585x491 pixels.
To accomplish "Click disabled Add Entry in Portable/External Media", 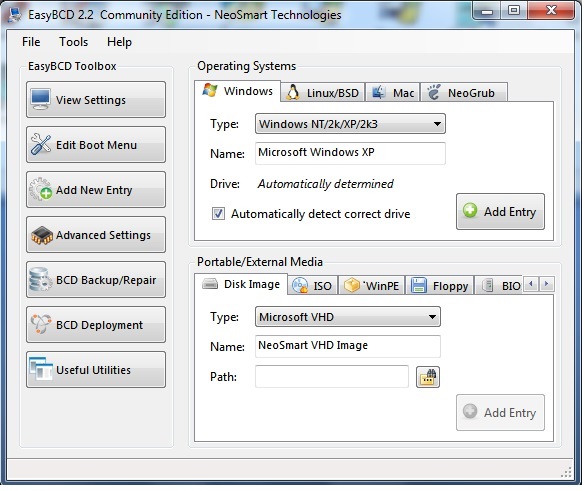I will 500,412.
